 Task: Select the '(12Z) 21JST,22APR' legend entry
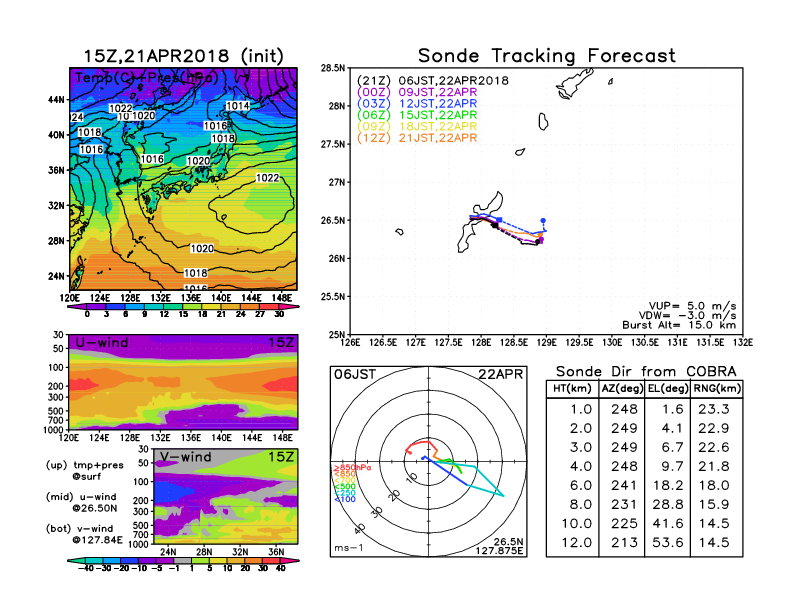tap(417, 138)
